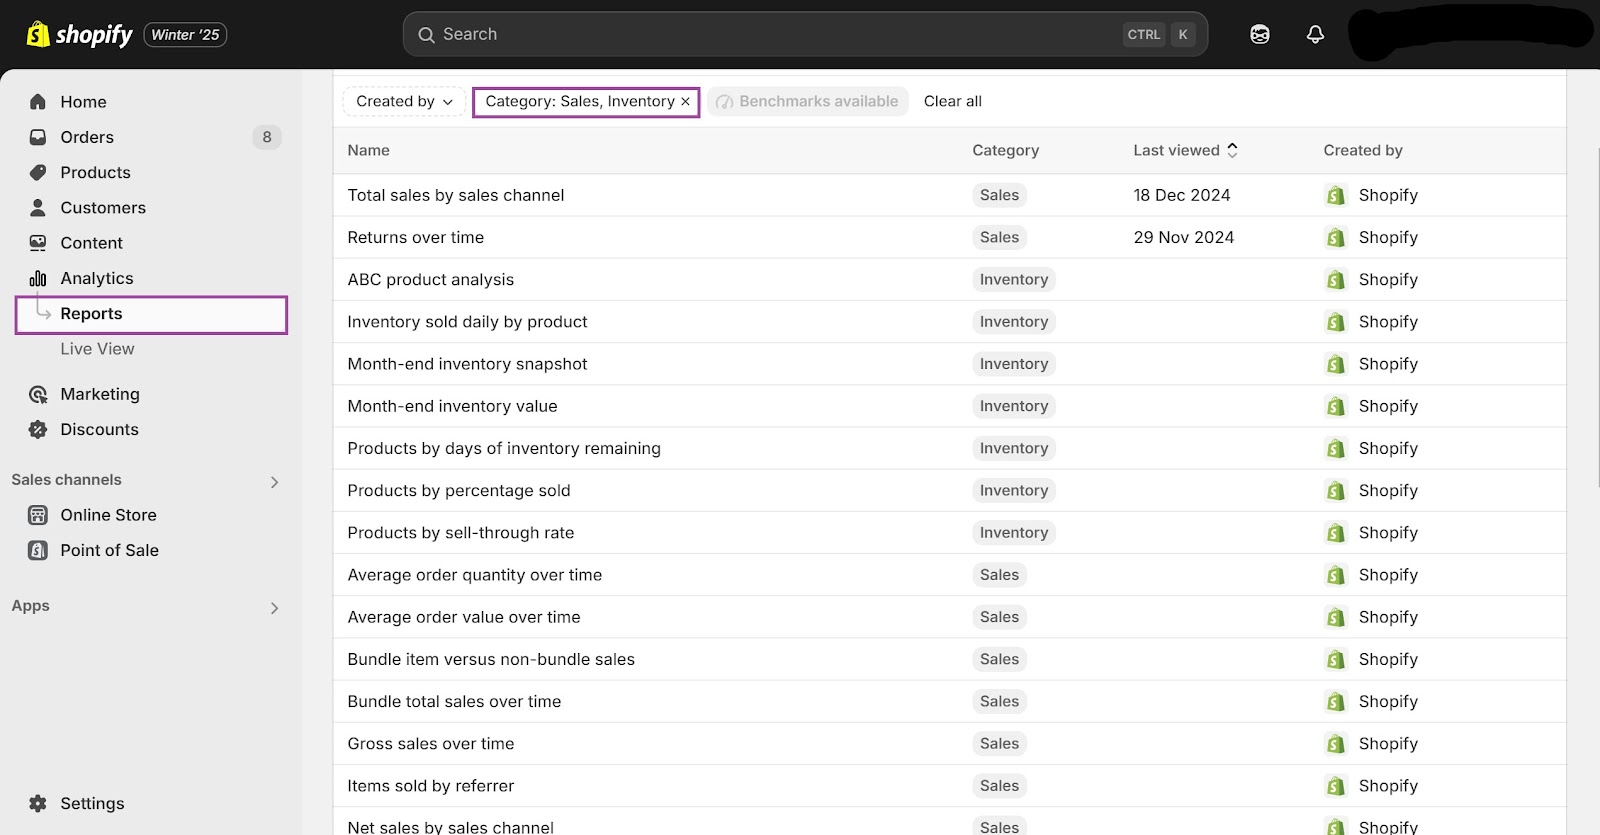Open Month-end inventory value report

coord(452,406)
